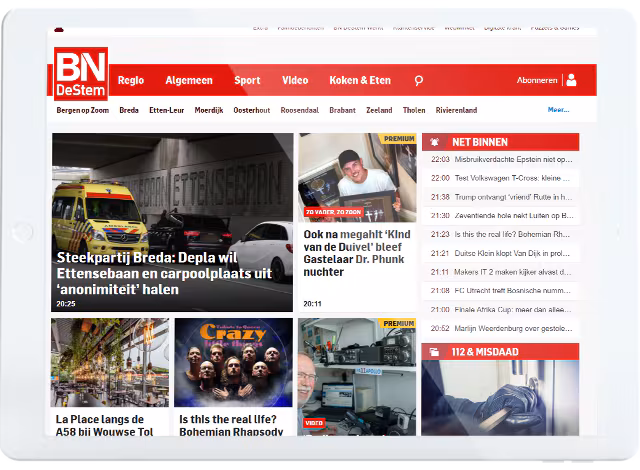The width and height of the screenshot is (640, 470).
Task: Click the Premium badge on Dr. Phunk article
Action: click(x=399, y=139)
